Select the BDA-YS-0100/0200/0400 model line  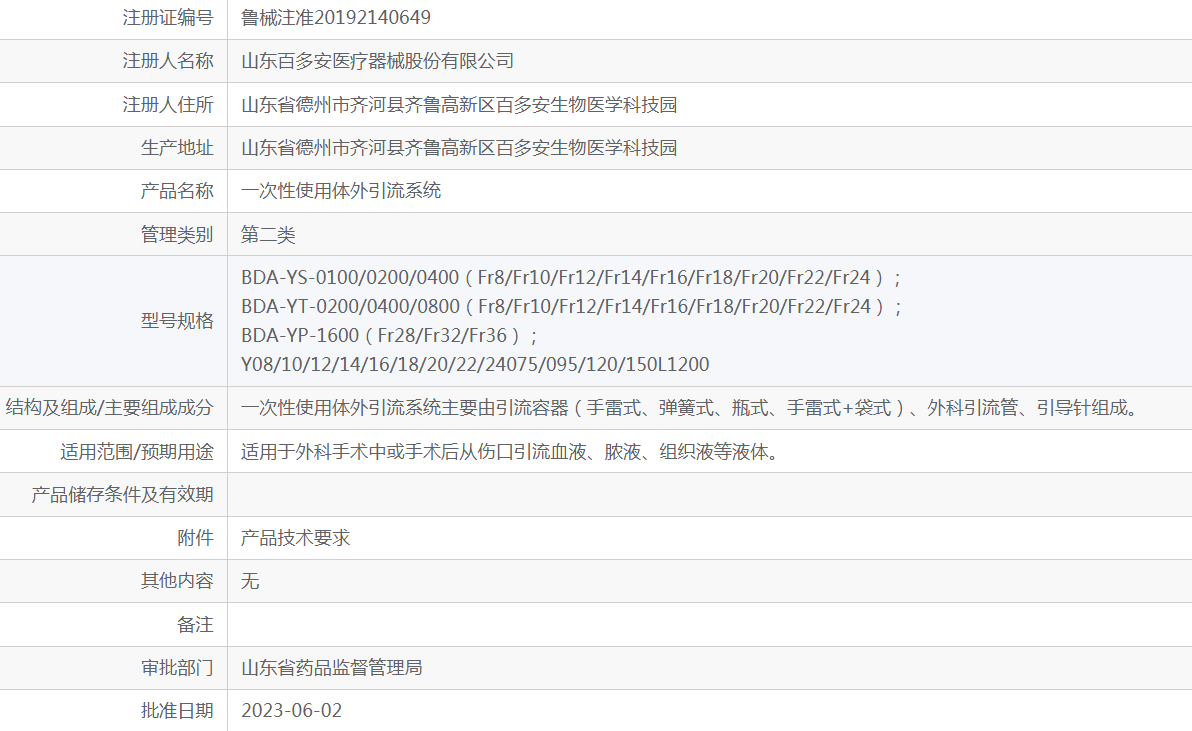pos(571,277)
